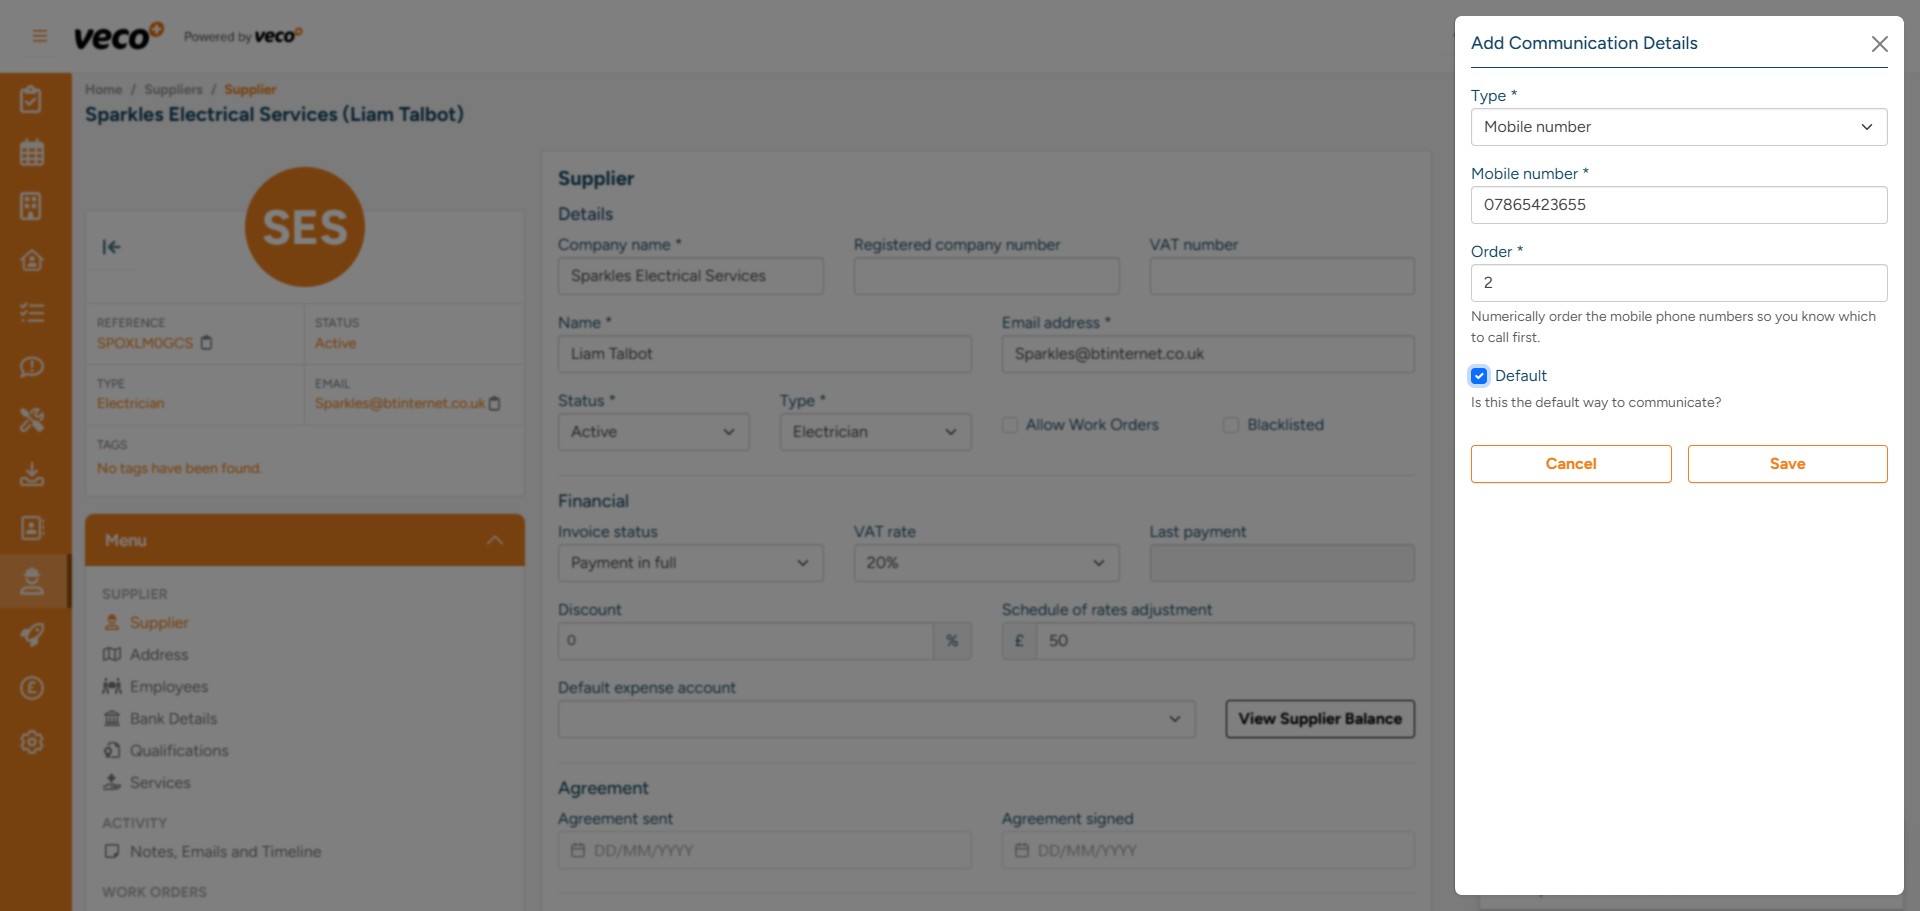Click the Schedule of rates adjustment field

coord(1225,641)
